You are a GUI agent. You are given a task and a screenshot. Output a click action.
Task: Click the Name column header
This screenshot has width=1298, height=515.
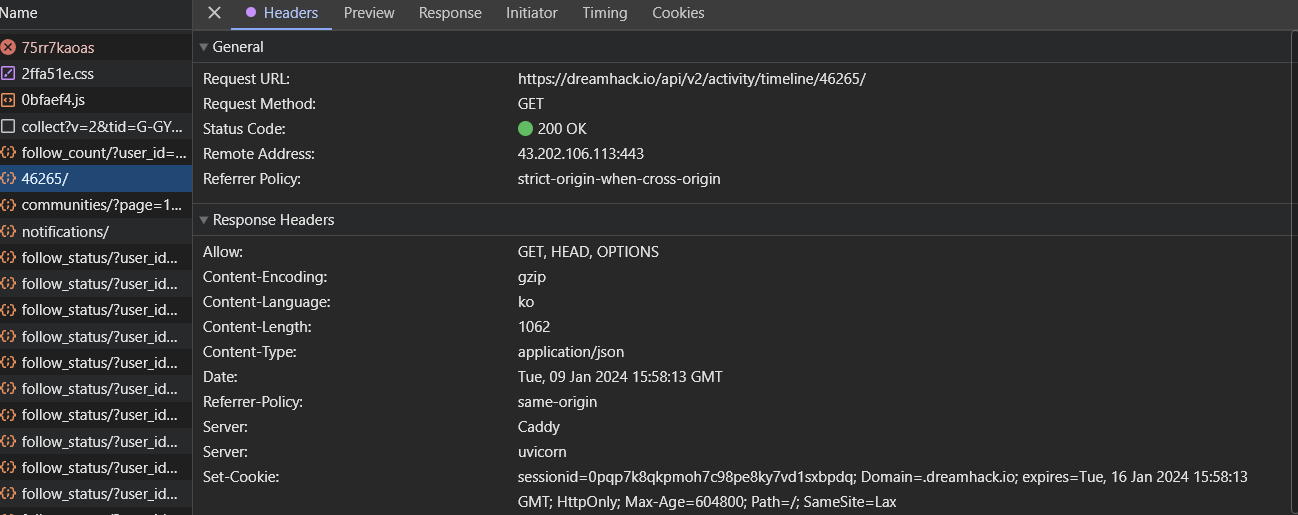click(20, 13)
